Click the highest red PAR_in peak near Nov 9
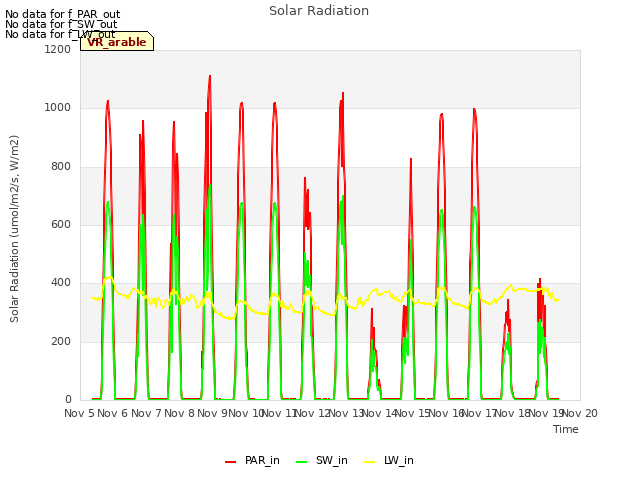 pos(210,76)
